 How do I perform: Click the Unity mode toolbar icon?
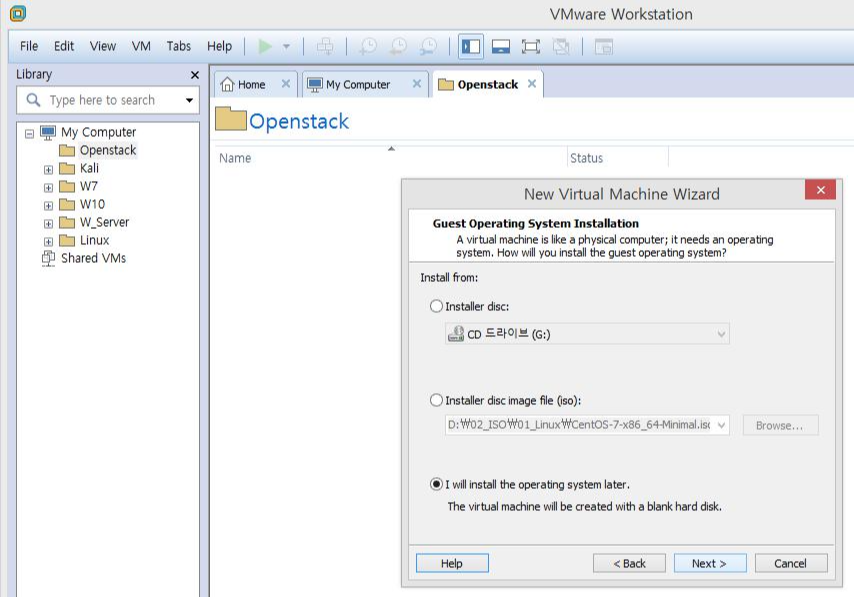(561, 47)
